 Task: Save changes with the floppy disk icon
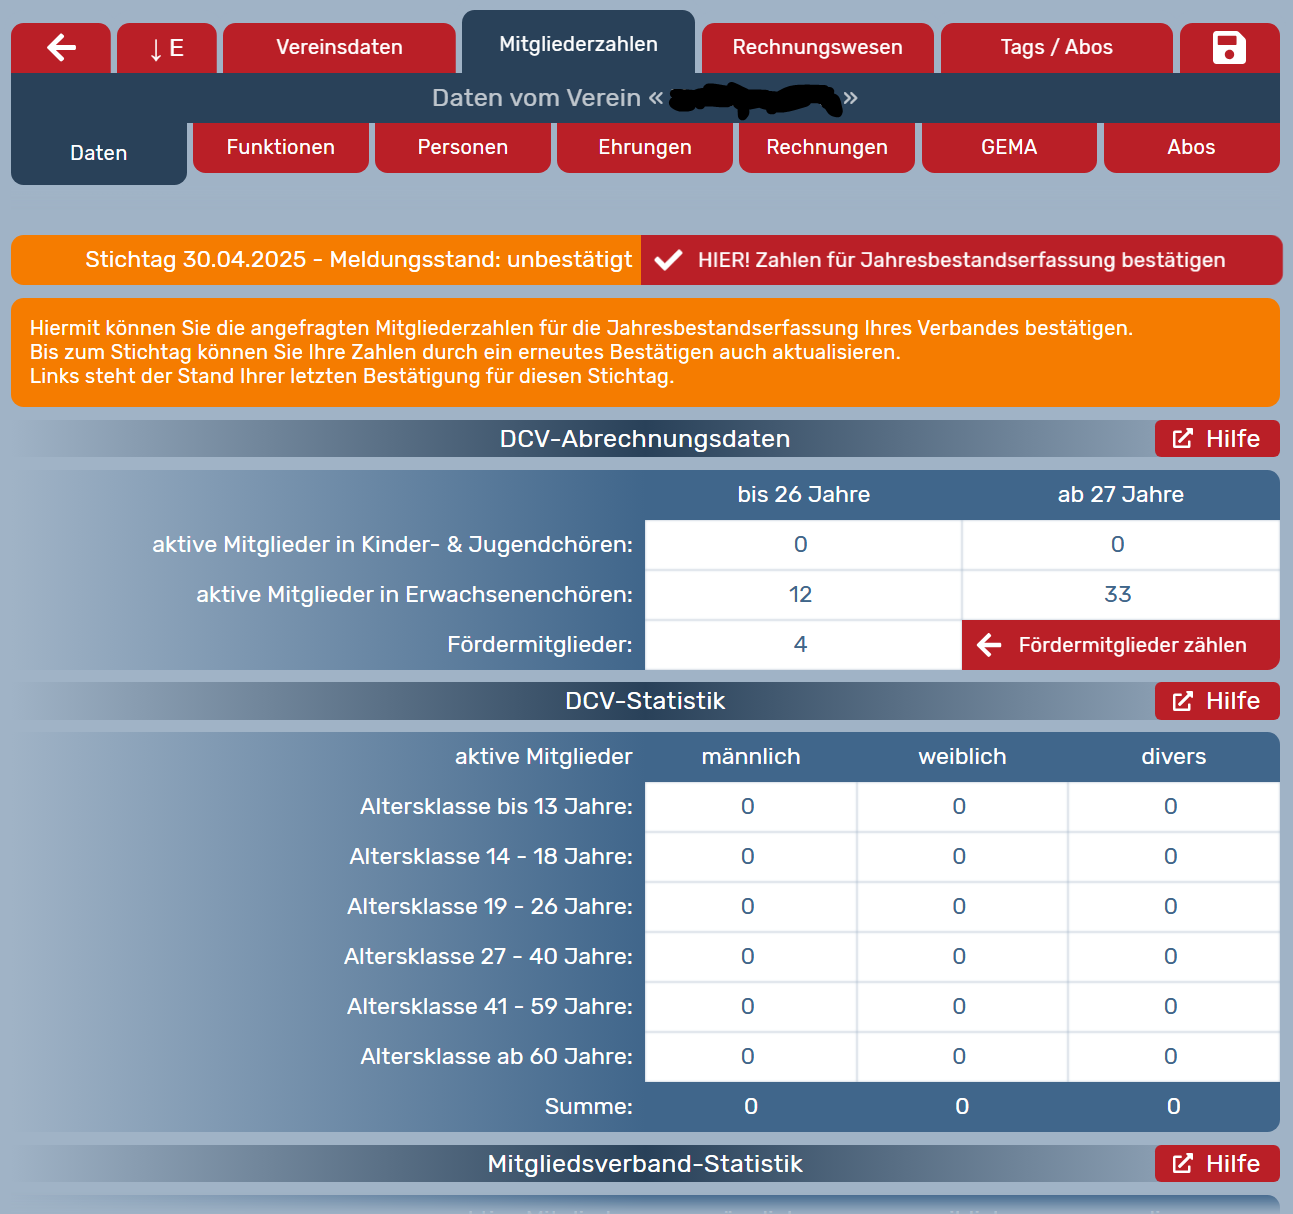[x=1229, y=47]
